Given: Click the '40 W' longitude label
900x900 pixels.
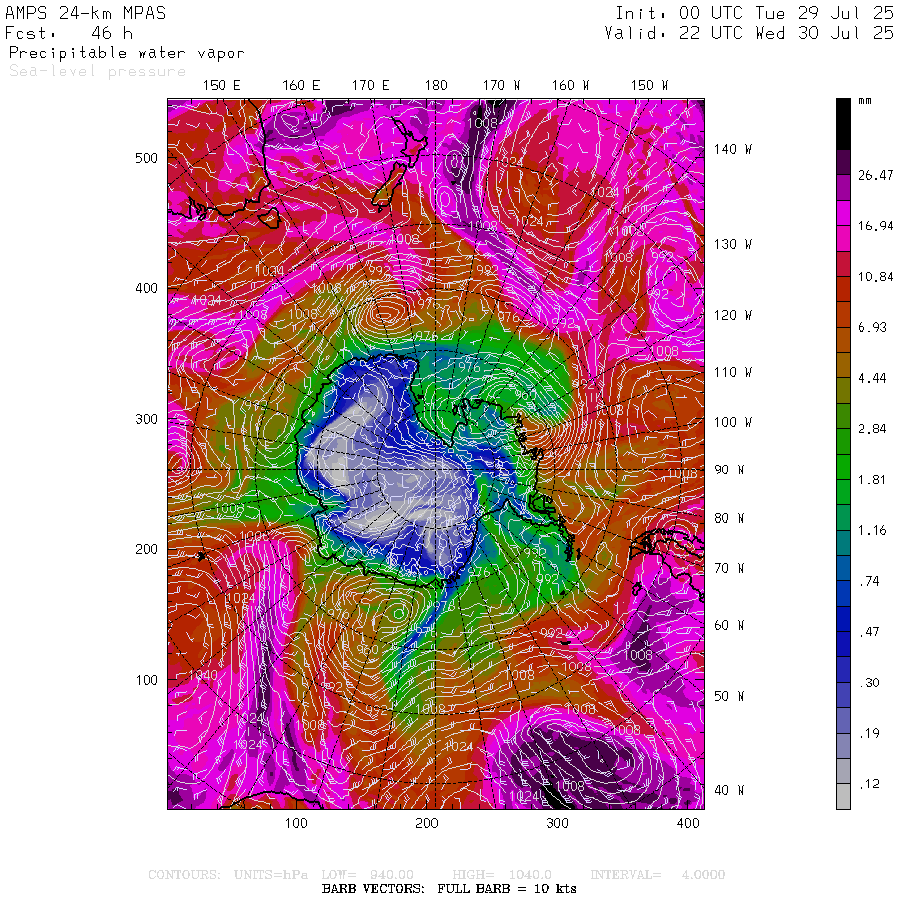Looking at the screenshot, I should 729,790.
